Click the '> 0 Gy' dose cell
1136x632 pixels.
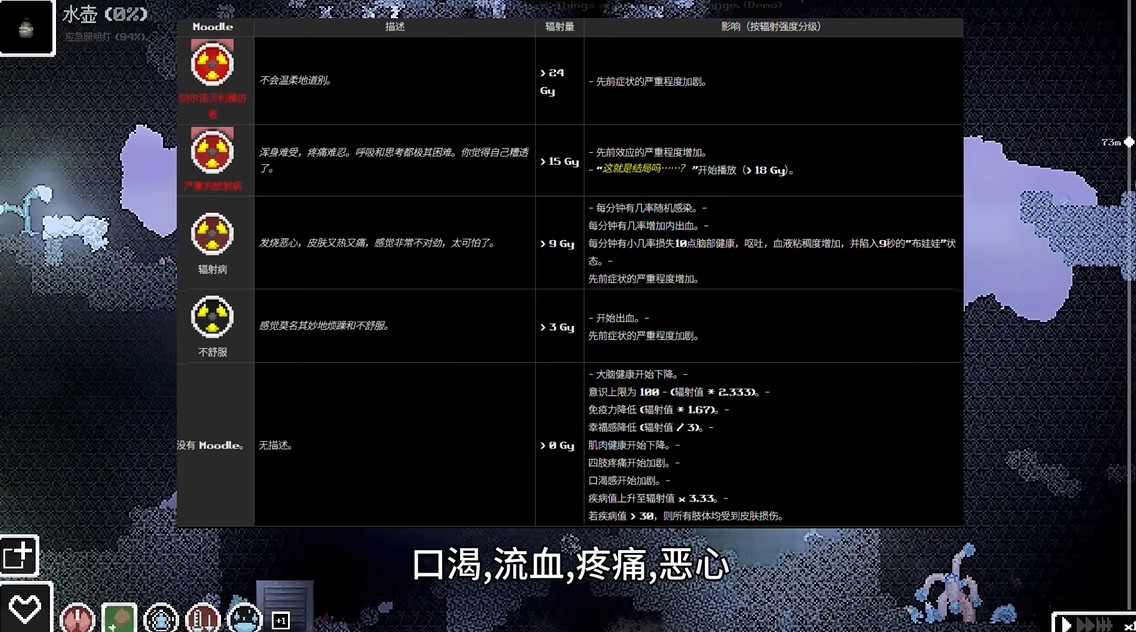coord(557,445)
